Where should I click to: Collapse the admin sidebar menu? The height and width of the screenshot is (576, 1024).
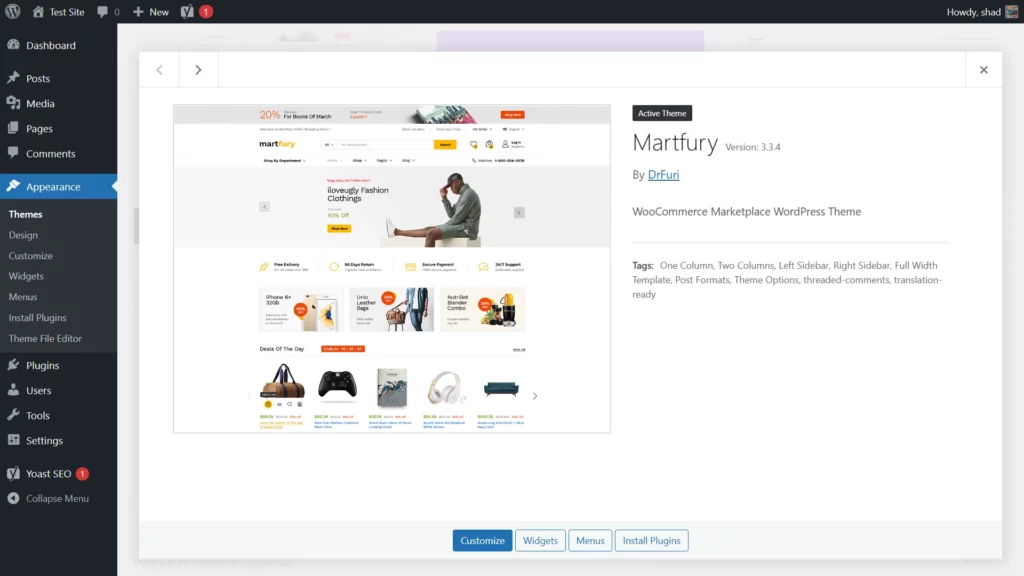coord(57,499)
